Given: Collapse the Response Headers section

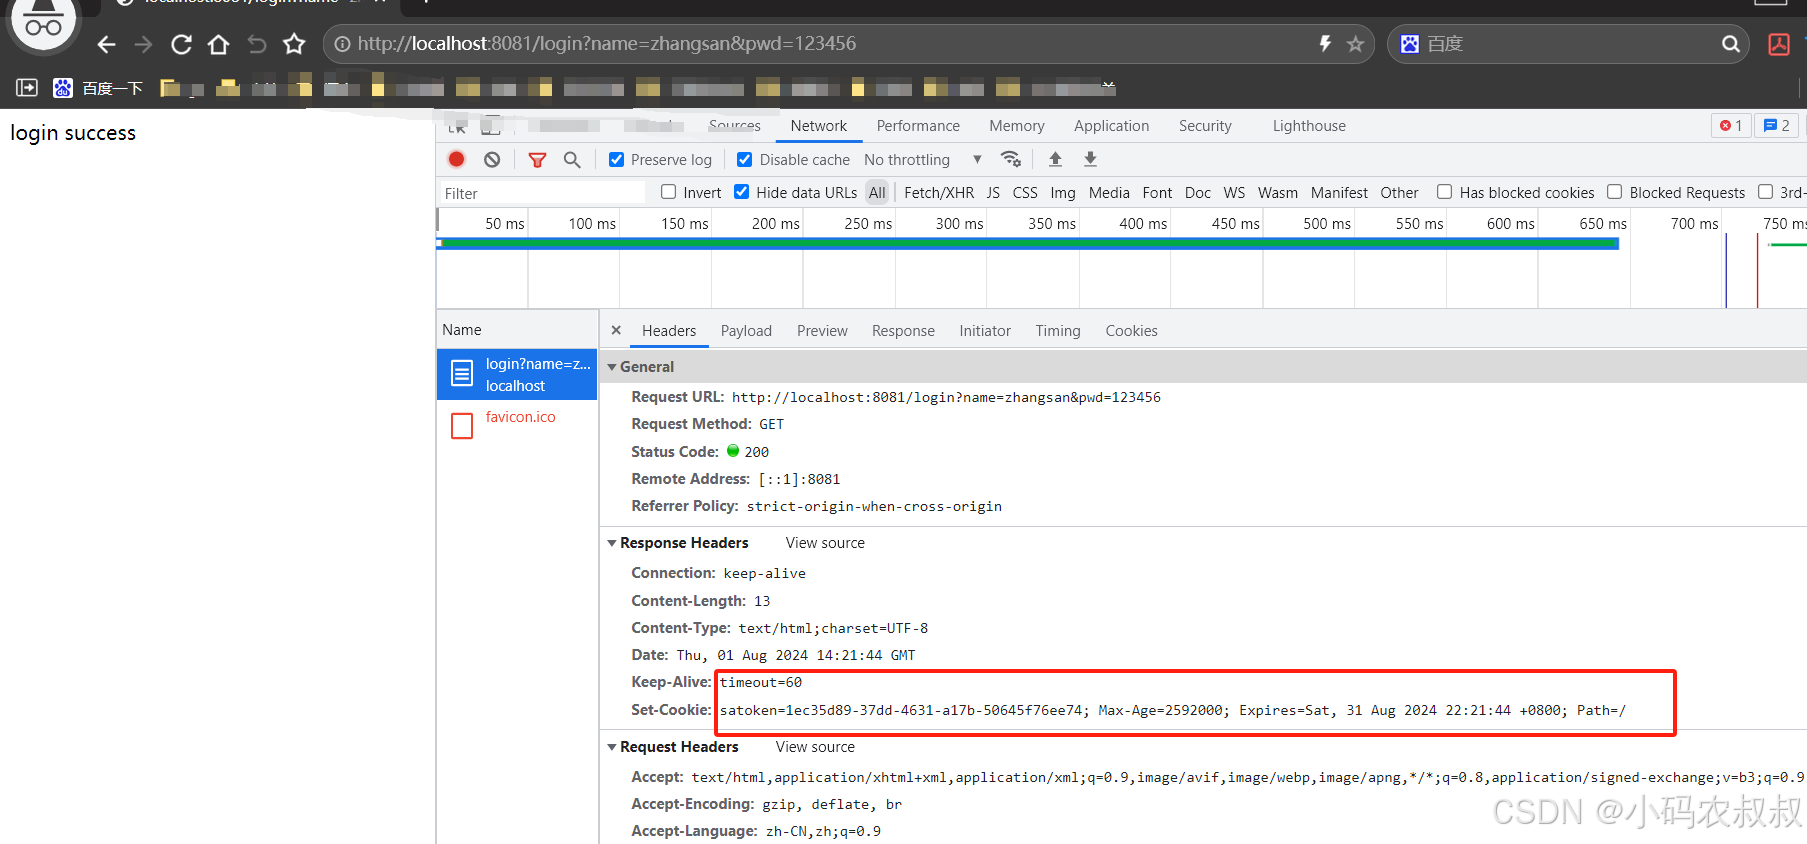Looking at the screenshot, I should [612, 543].
